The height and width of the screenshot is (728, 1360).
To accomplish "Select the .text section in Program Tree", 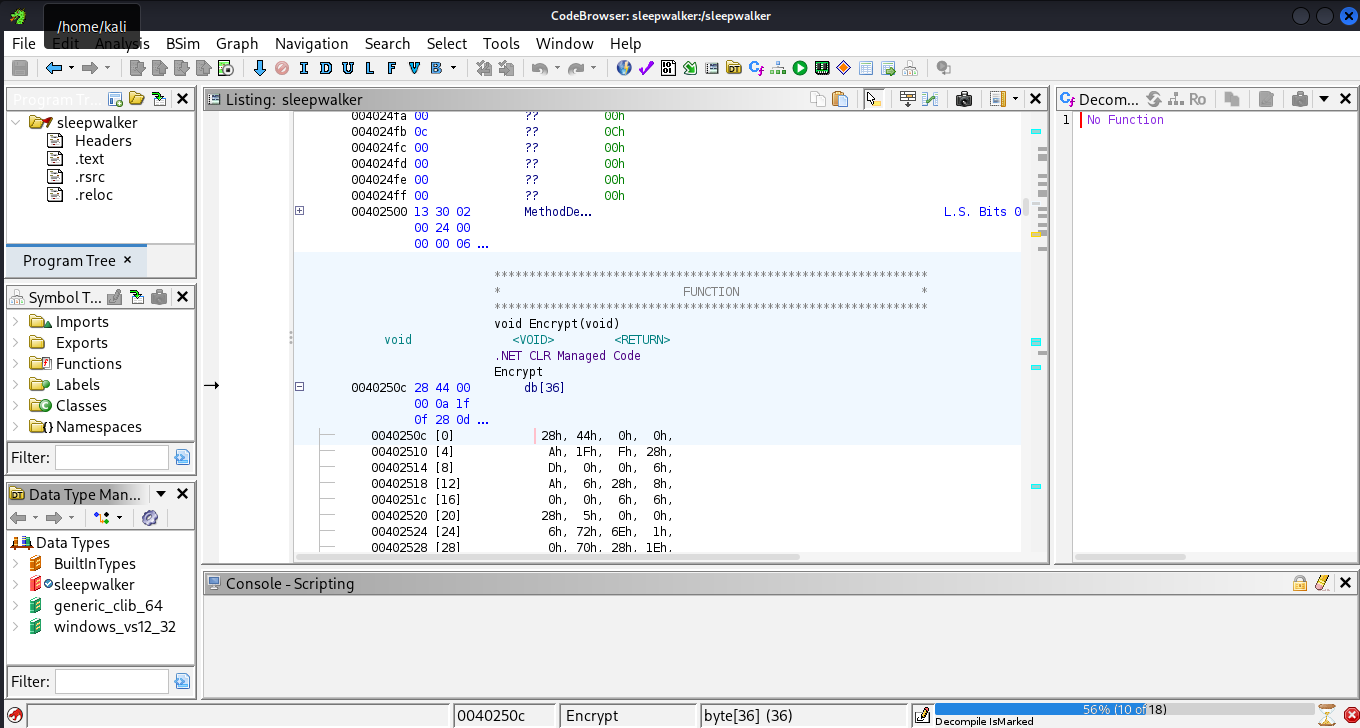I will 89,159.
